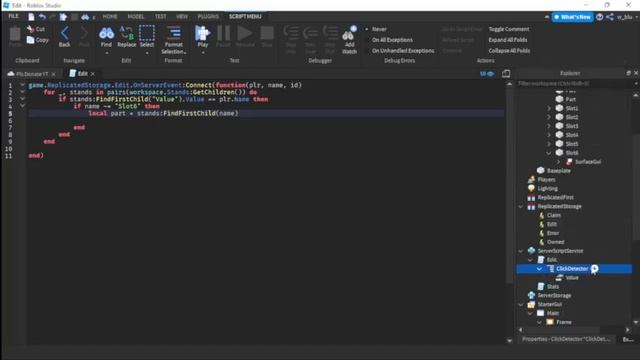The width and height of the screenshot is (640, 360).
Task: Select On All Exceptions option
Action: (x=392, y=40)
